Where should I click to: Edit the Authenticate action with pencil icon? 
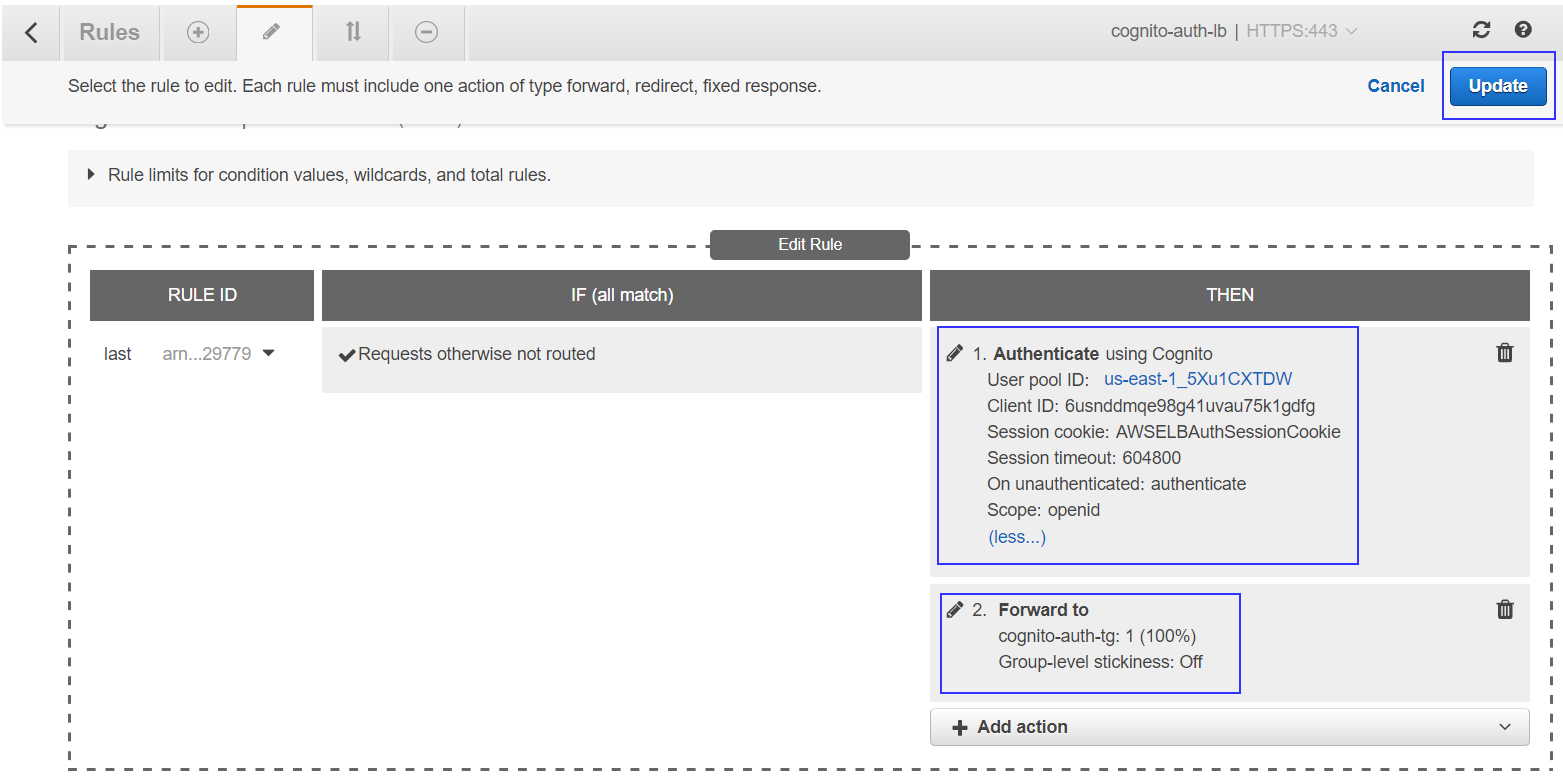point(955,352)
